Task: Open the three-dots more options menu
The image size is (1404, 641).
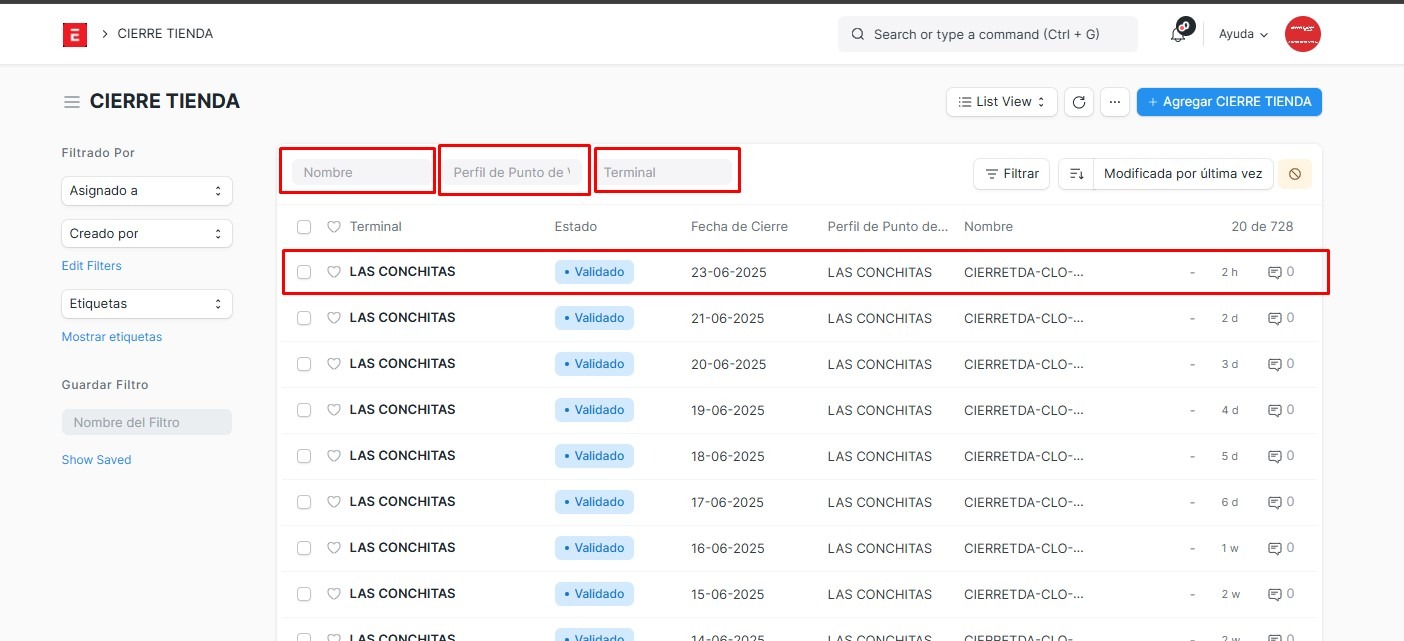Action: click(x=1114, y=102)
